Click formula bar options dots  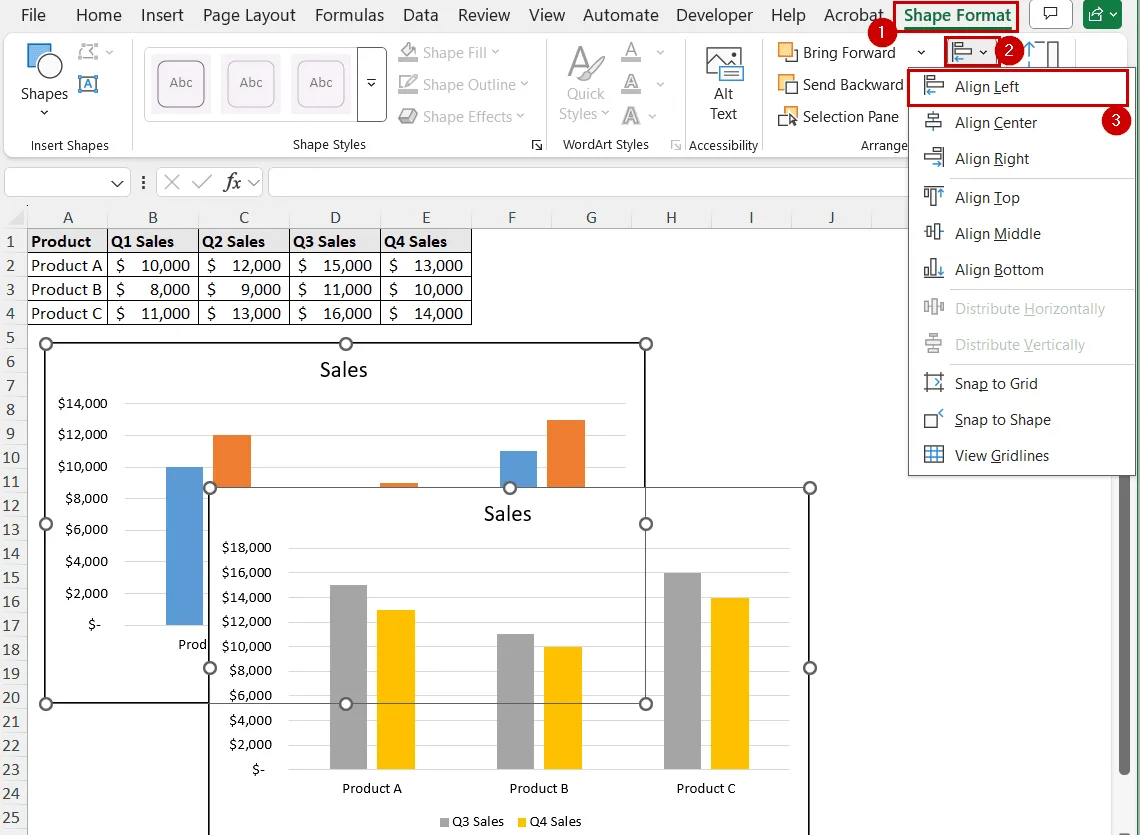[x=143, y=182]
